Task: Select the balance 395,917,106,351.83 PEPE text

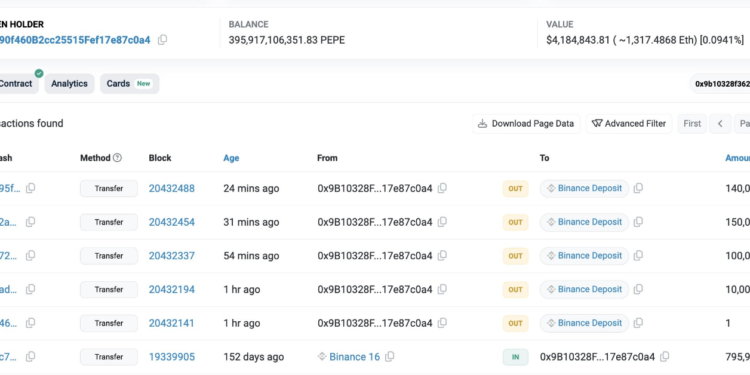Action: click(x=287, y=40)
